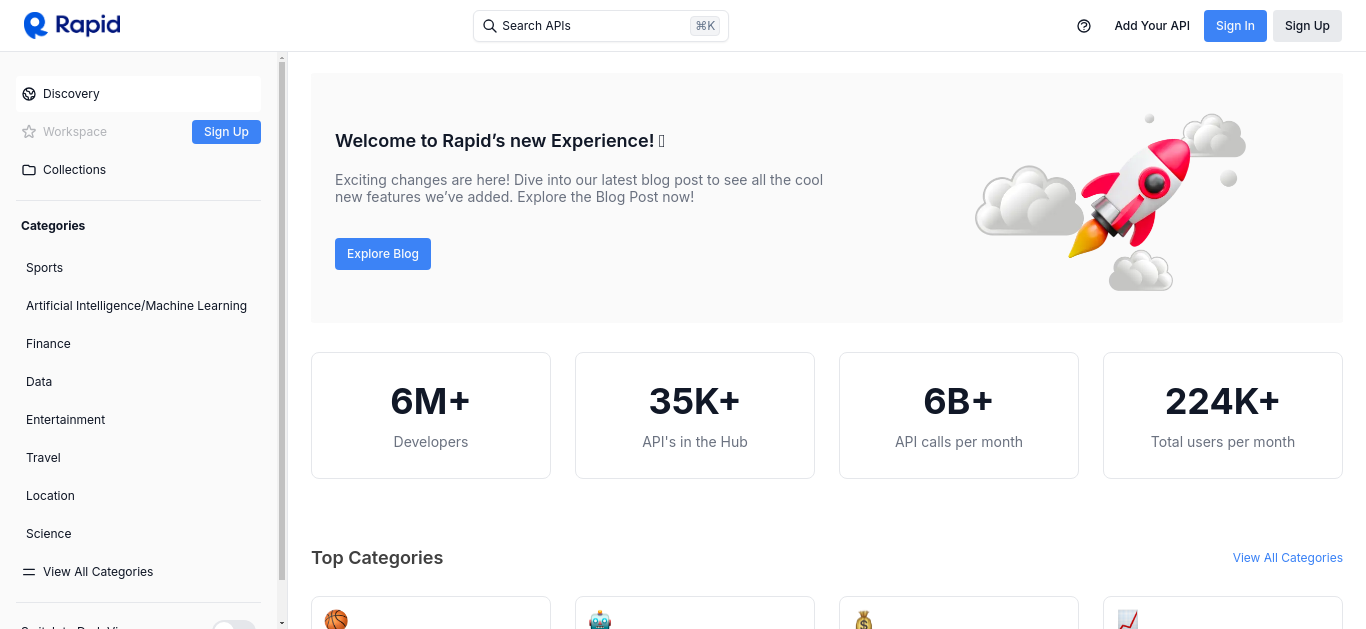The width and height of the screenshot is (1366, 629).
Task: Click the Categories sidebar heading
Action: pos(53,226)
